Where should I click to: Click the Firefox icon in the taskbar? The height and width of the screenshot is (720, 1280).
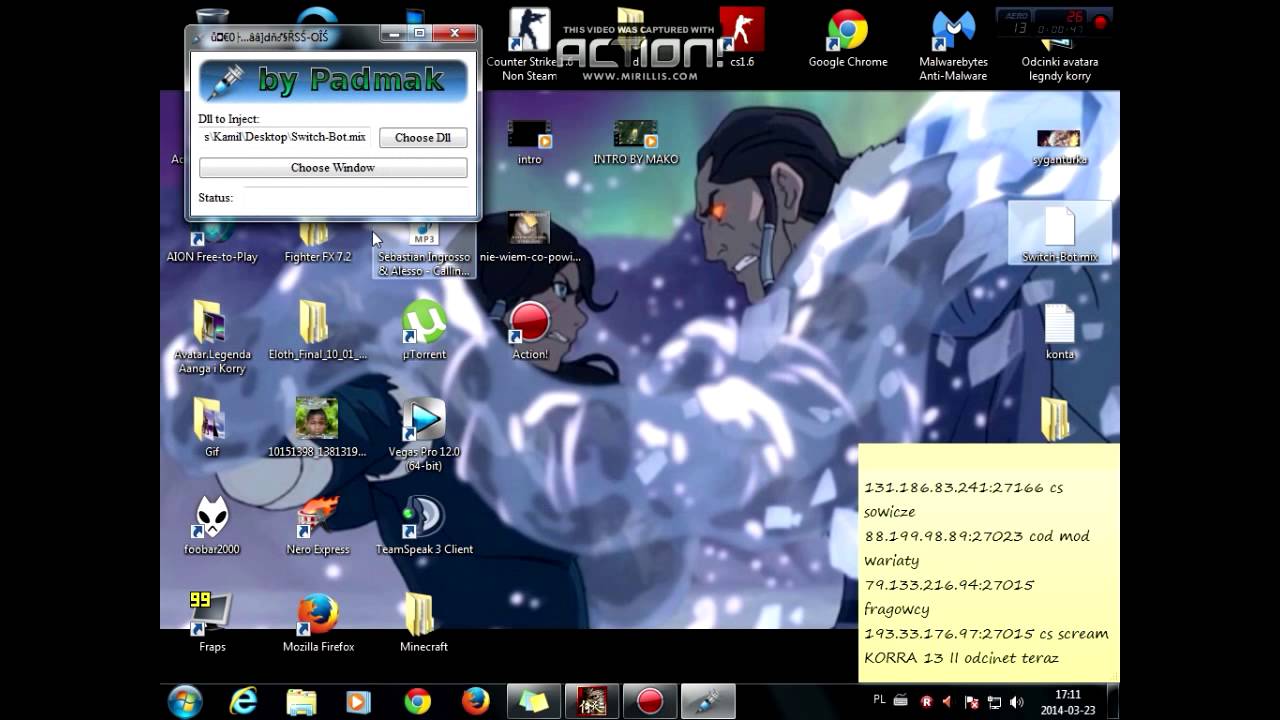click(x=475, y=701)
